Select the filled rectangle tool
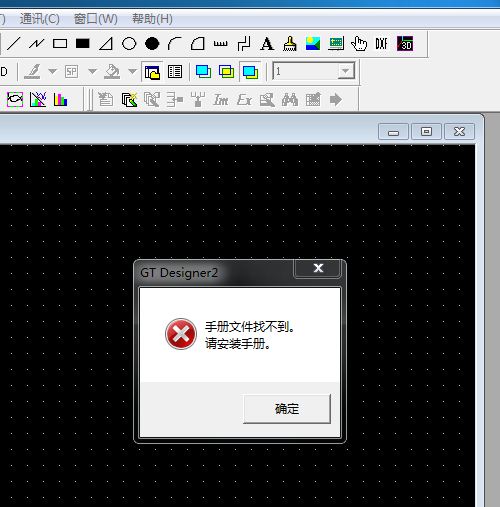This screenshot has height=507, width=500. [82, 44]
